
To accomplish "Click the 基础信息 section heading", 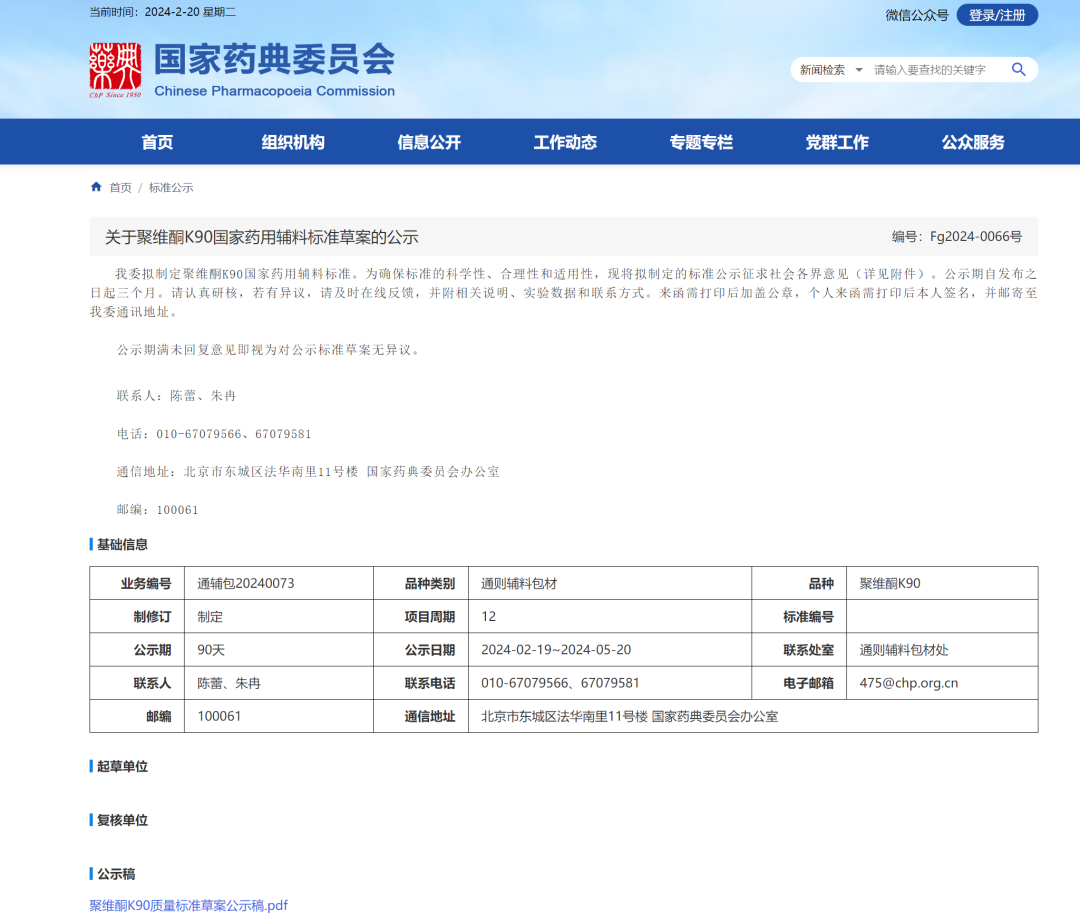I will 122,544.
